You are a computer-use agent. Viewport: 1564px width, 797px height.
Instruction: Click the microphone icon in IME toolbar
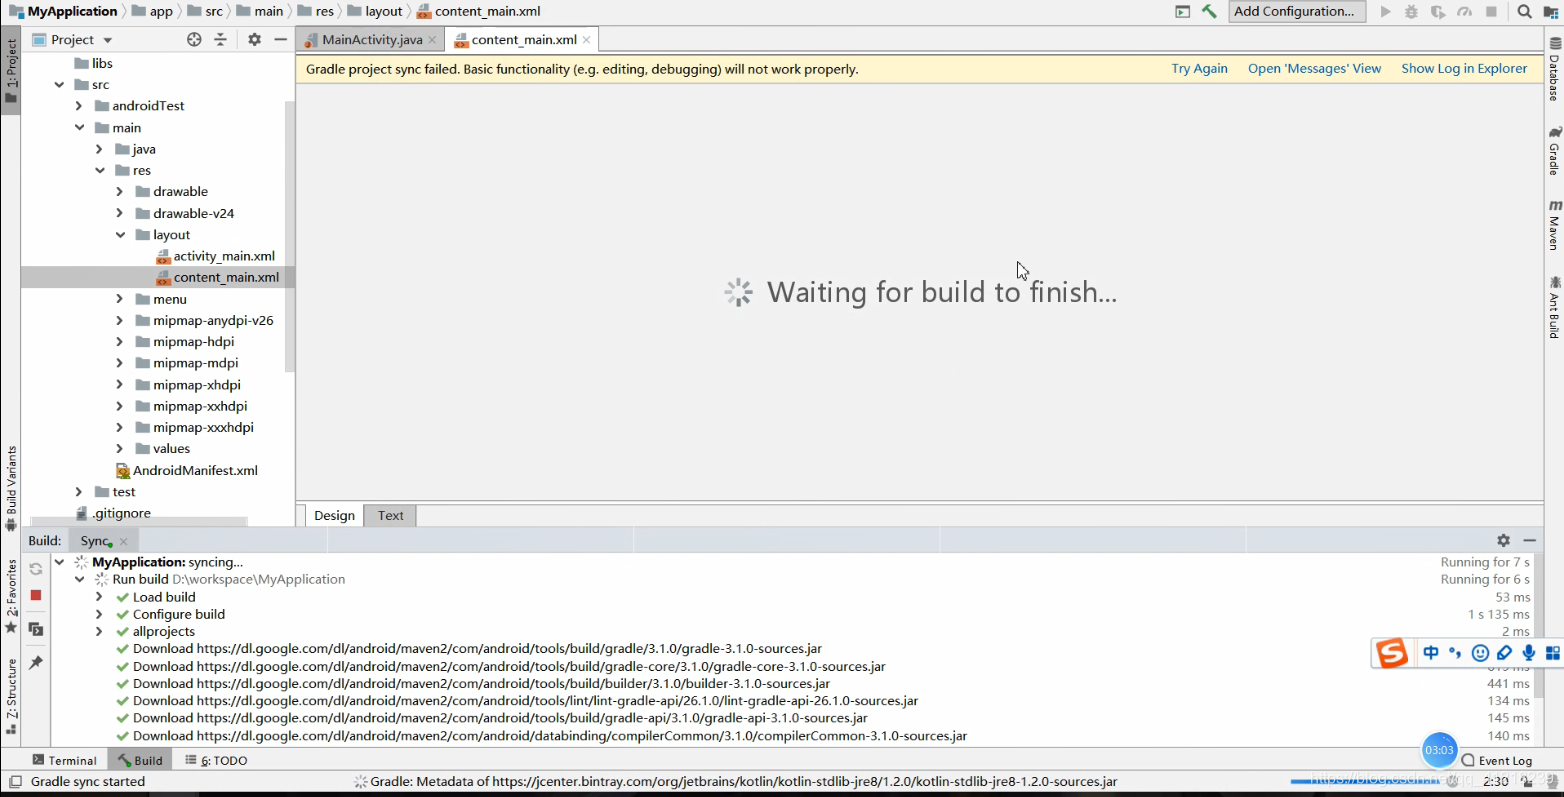[1528, 653]
